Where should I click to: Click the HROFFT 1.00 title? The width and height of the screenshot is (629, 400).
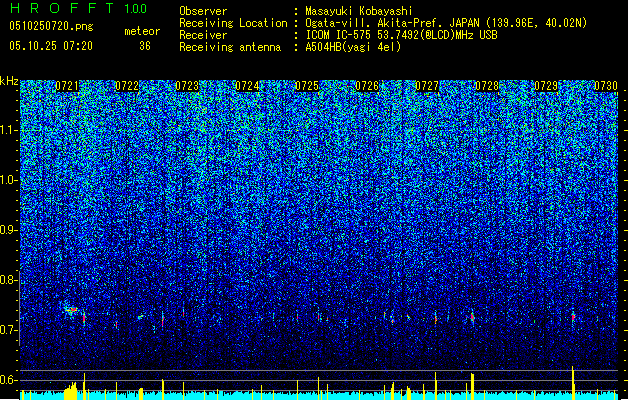(79, 8)
